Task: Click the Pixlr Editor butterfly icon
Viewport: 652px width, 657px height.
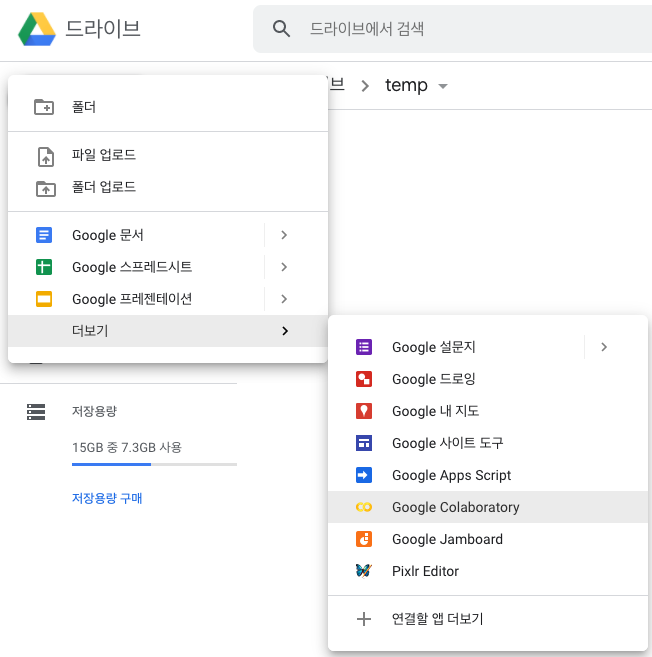Action: [364, 571]
